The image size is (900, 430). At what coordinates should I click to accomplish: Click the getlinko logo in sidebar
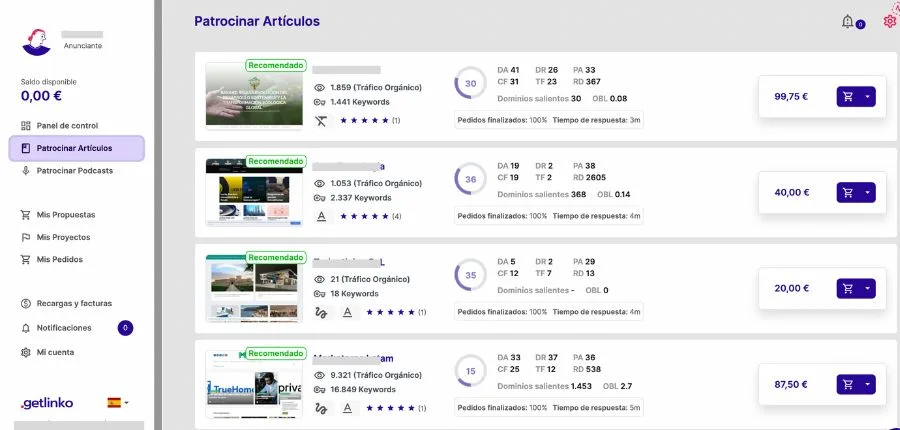point(45,403)
